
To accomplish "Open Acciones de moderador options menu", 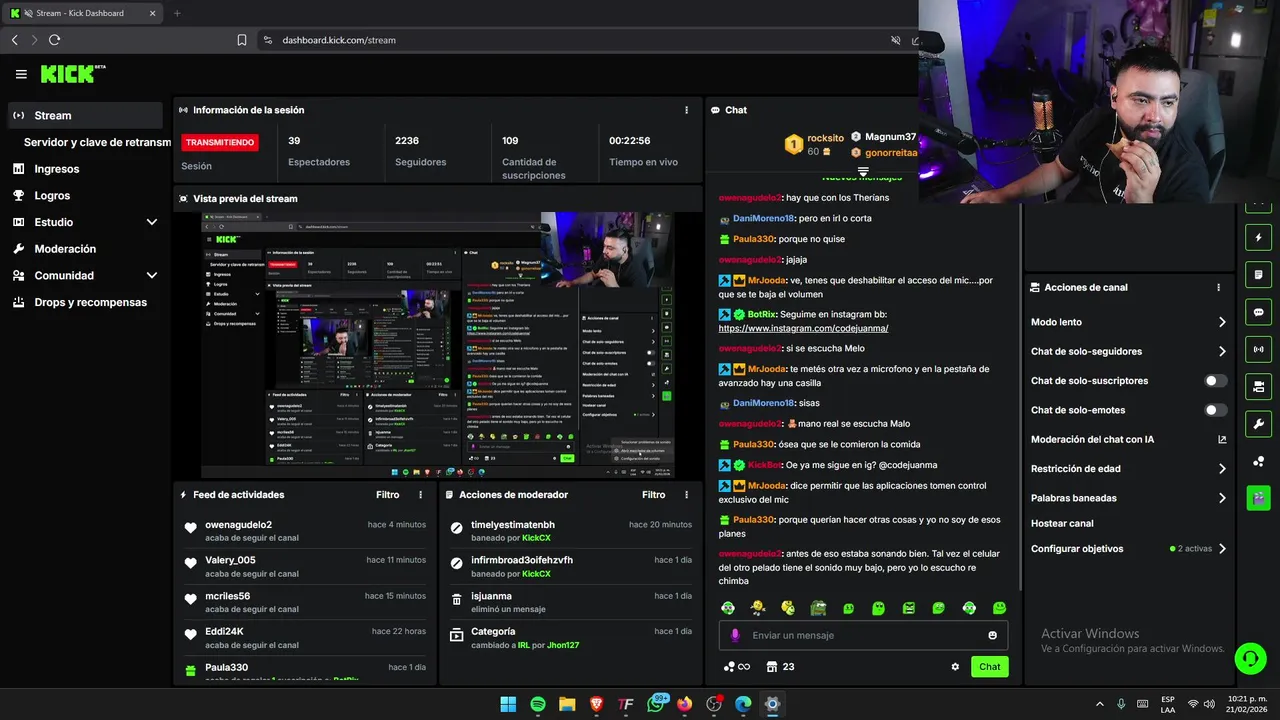I will (x=686, y=495).
